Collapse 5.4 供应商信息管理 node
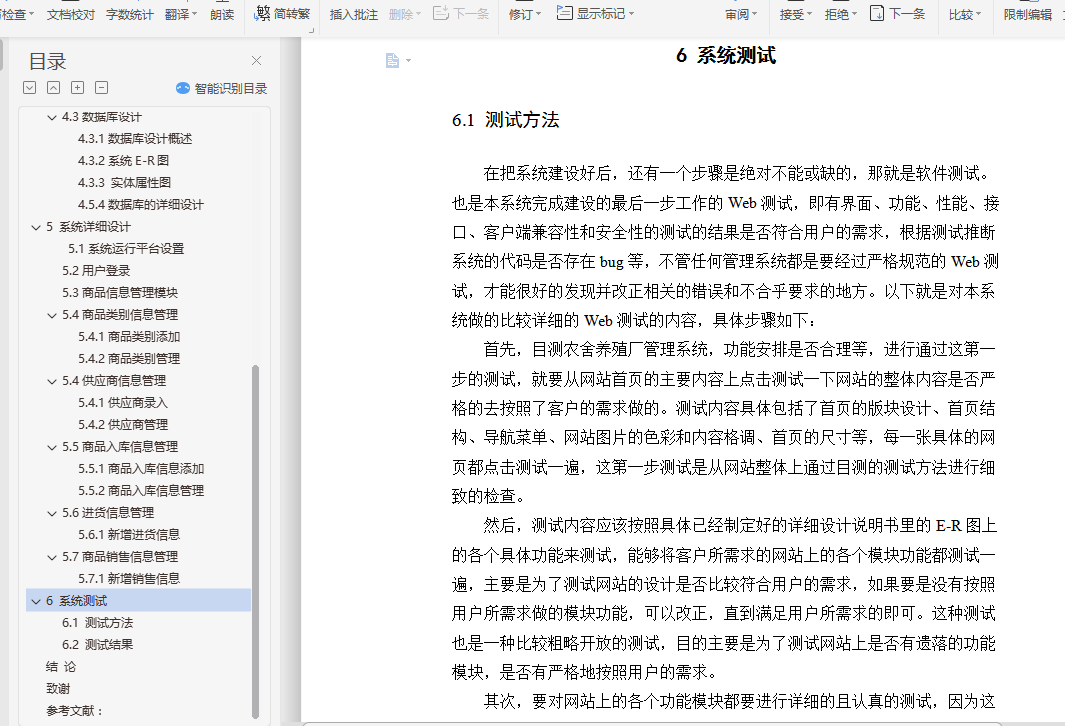The height and width of the screenshot is (726, 1065). (x=52, y=382)
